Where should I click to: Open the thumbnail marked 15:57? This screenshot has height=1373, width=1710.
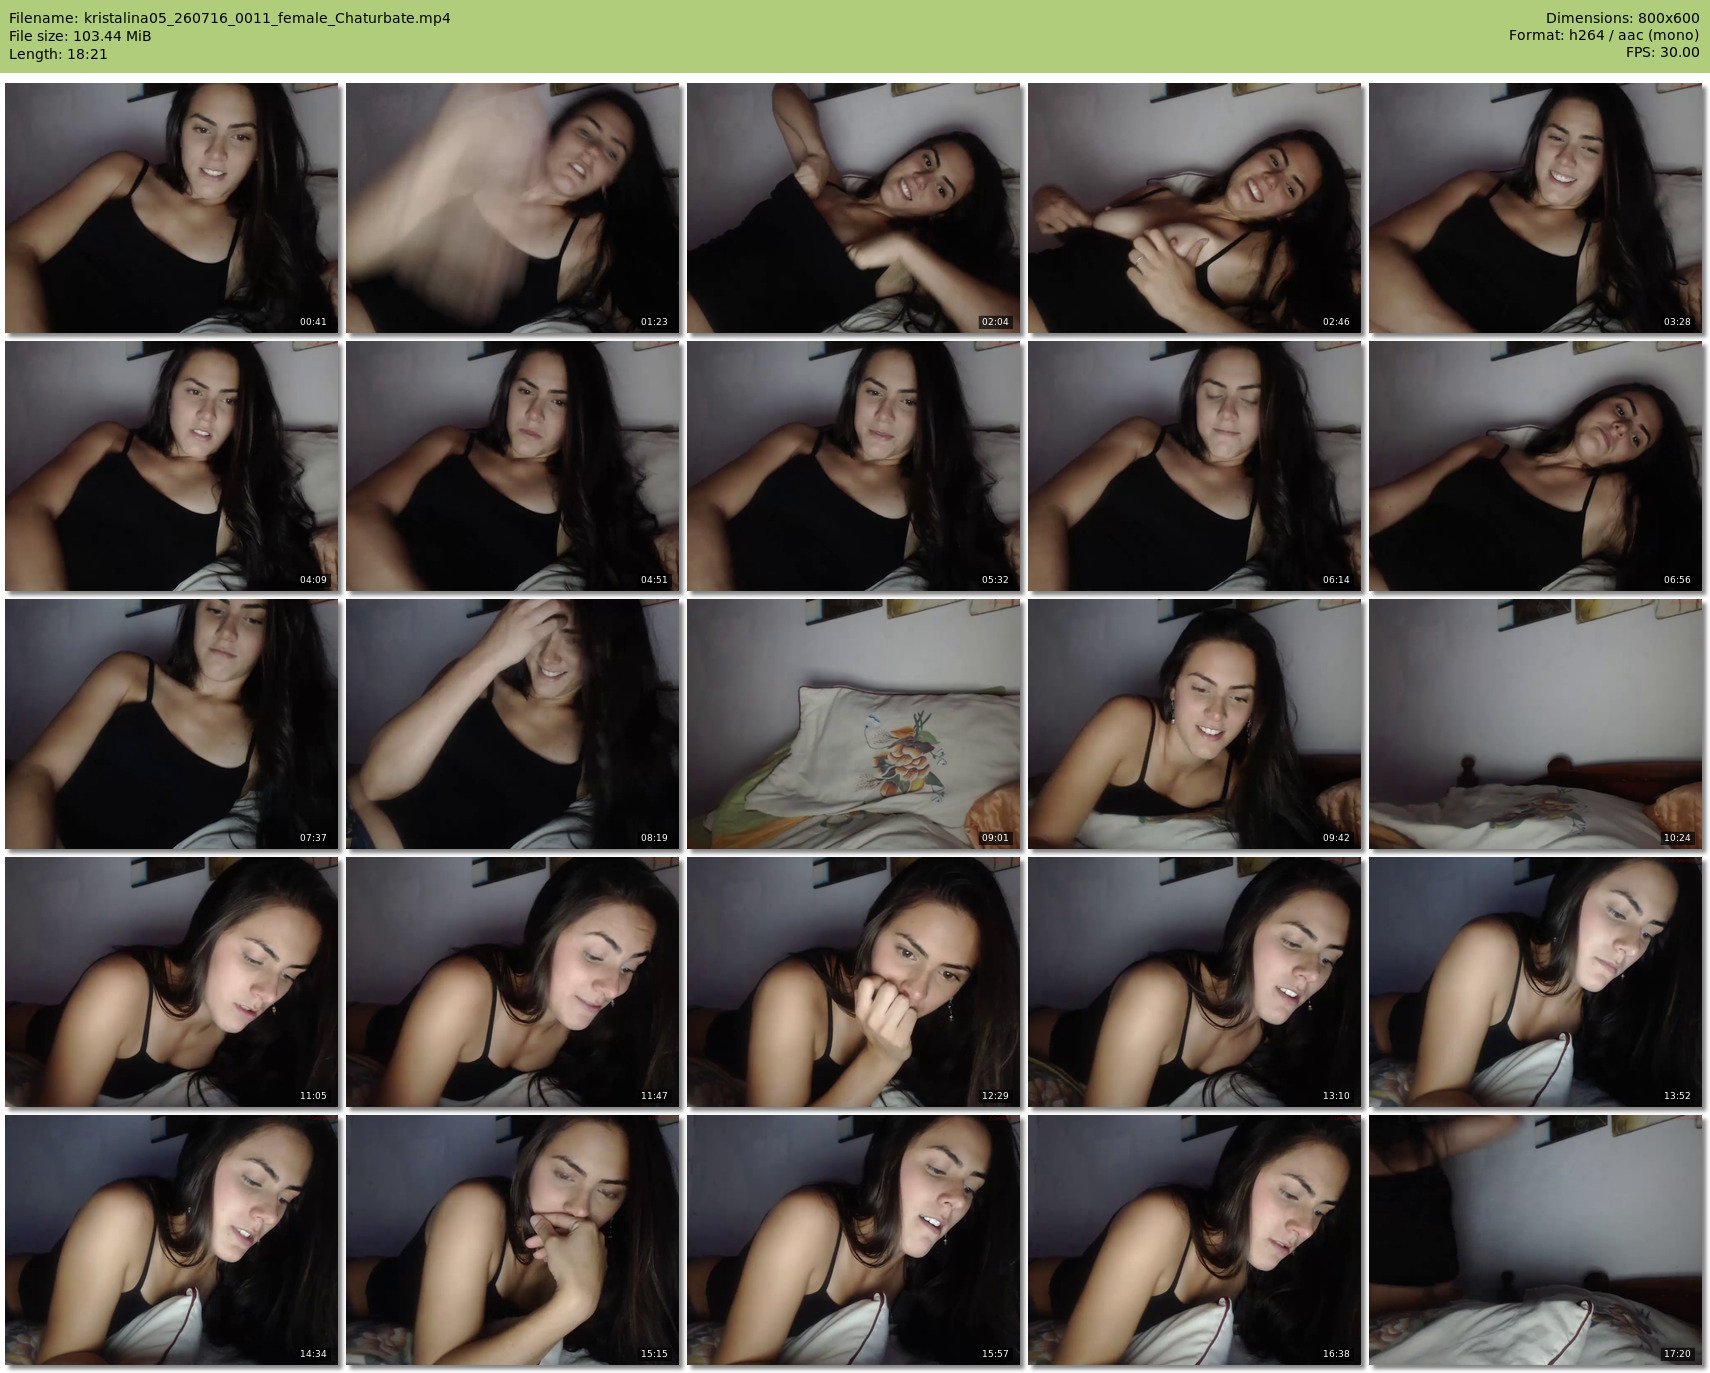coord(854,1240)
